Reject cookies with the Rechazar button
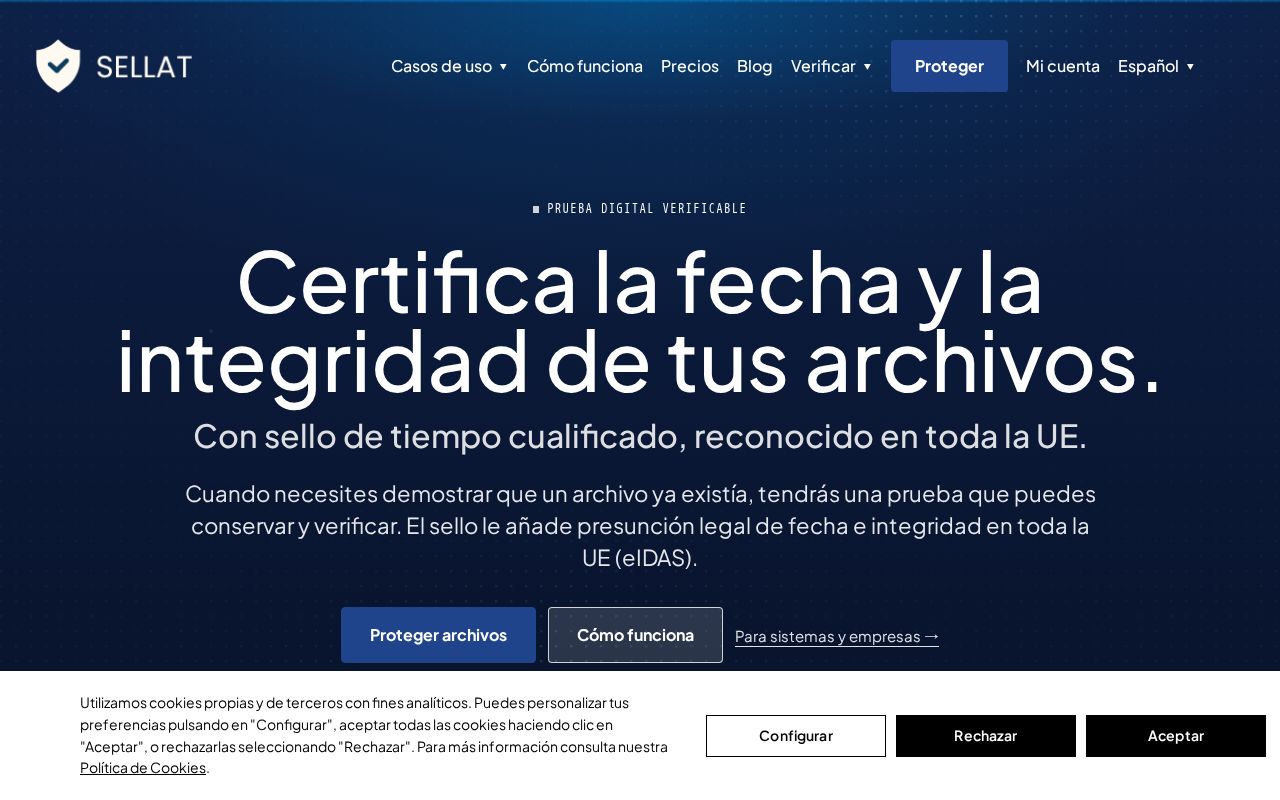This screenshot has width=1280, height=800. (986, 736)
